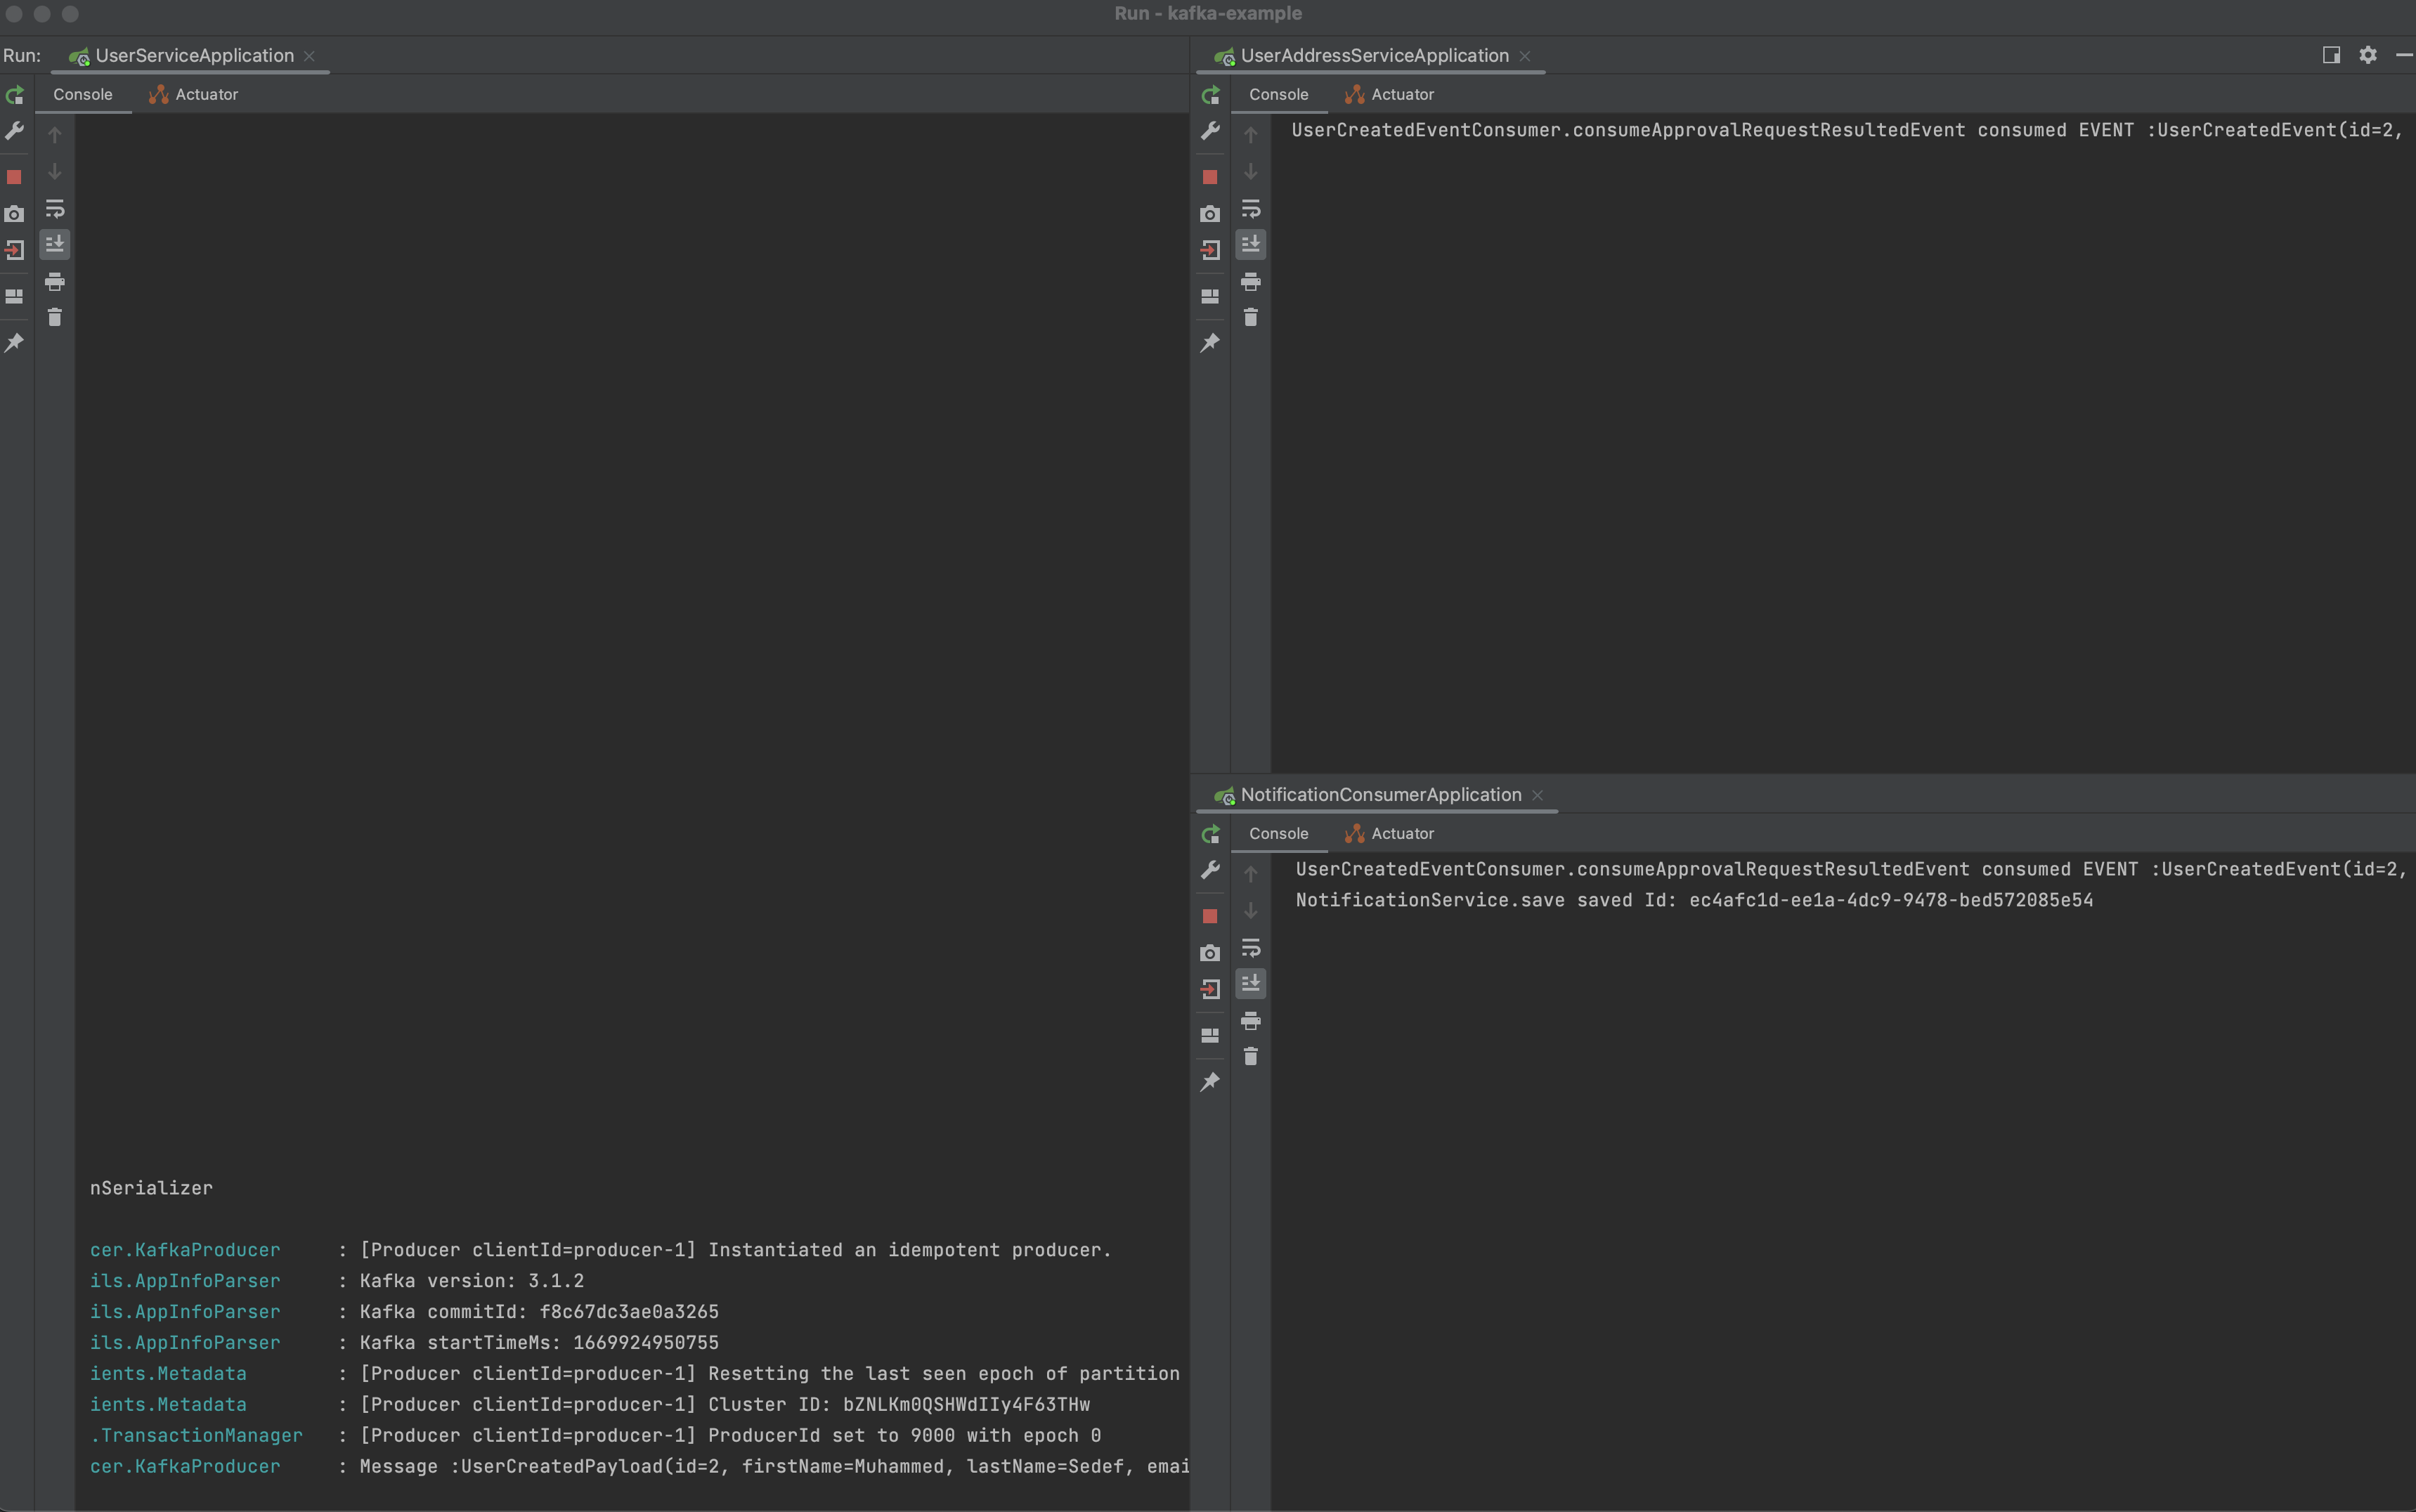
Task: Open the Run tool window settings gear
Action: tap(2367, 55)
